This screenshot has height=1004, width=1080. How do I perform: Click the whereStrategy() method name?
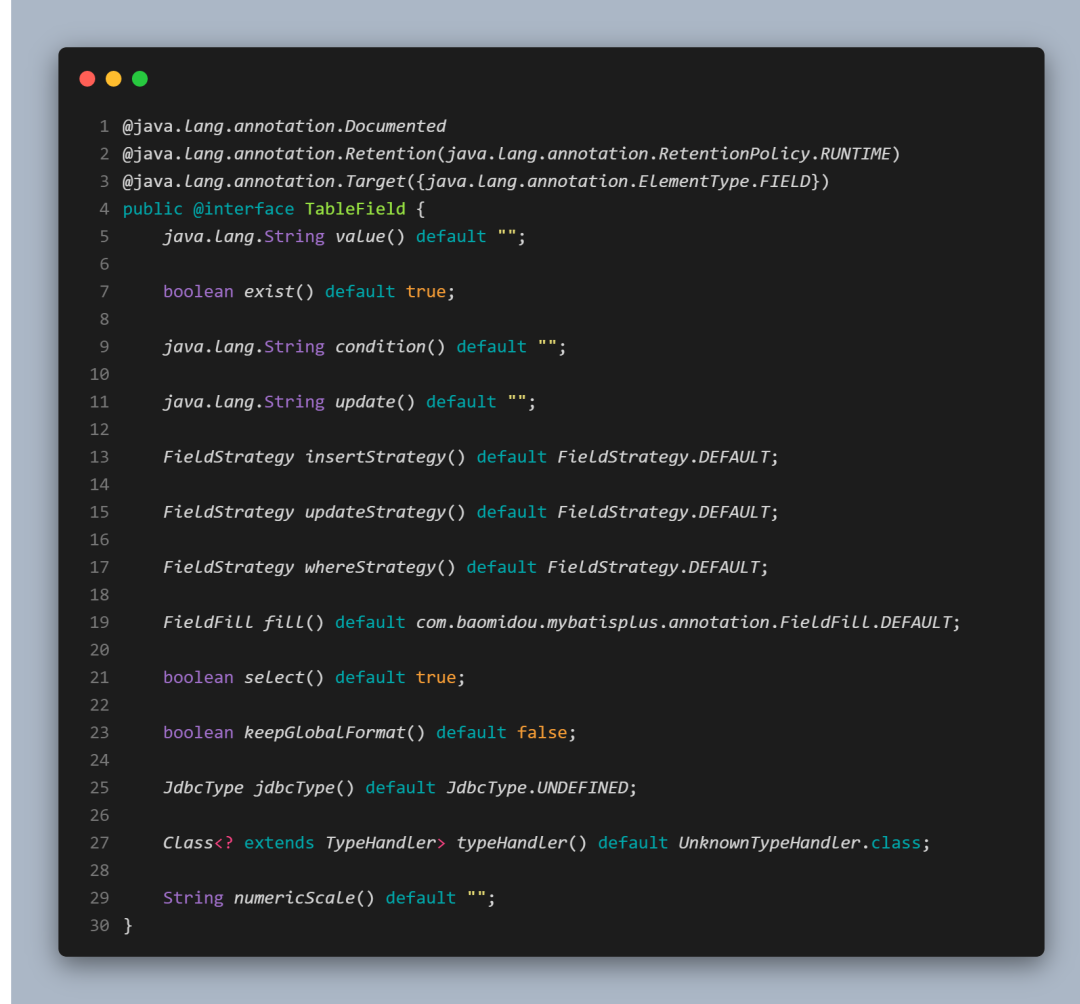[380, 567]
